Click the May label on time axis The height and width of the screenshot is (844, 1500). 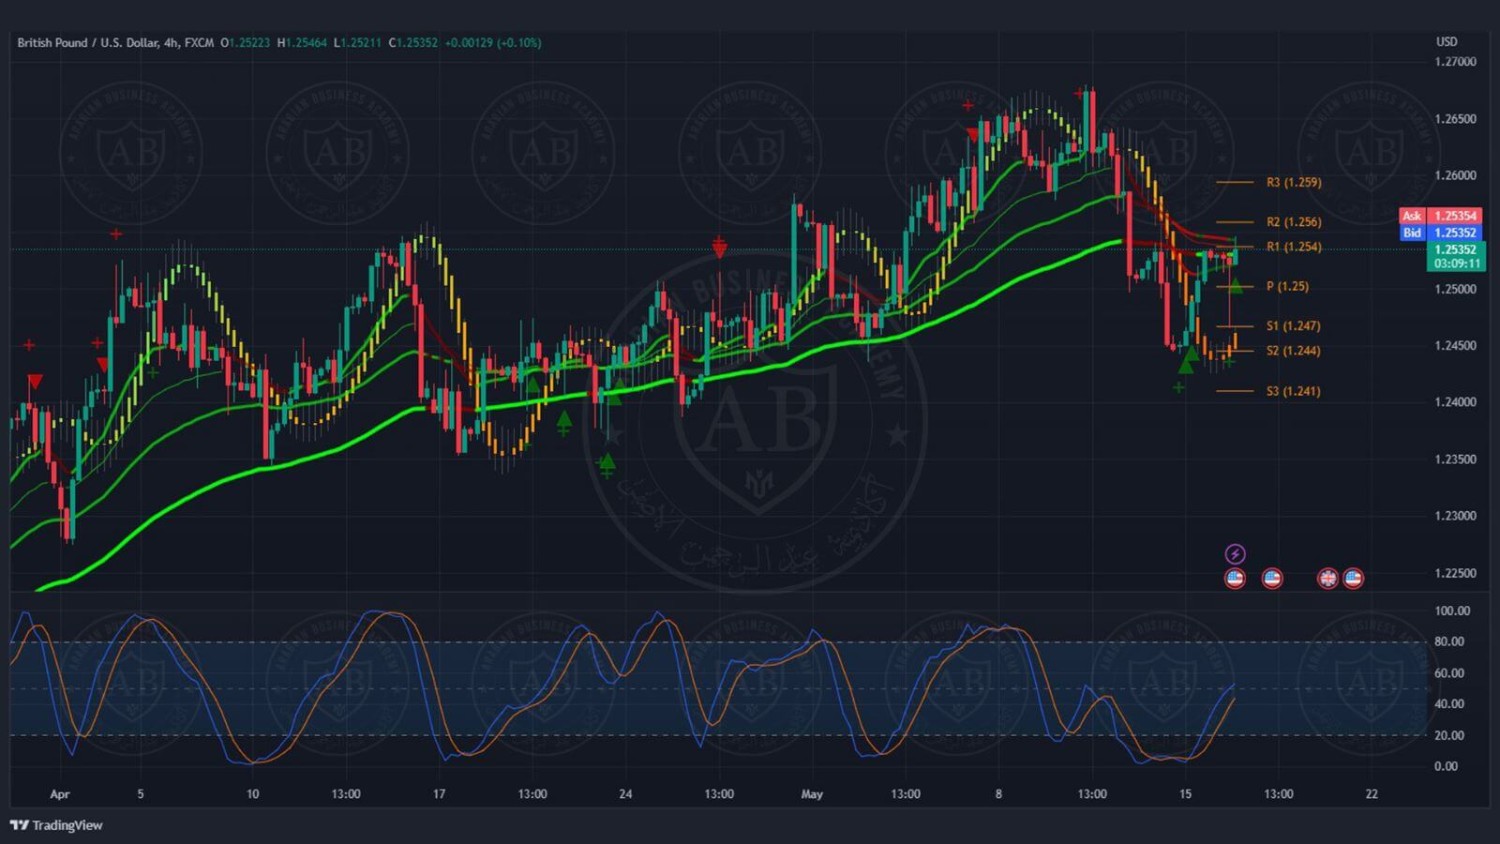point(812,794)
